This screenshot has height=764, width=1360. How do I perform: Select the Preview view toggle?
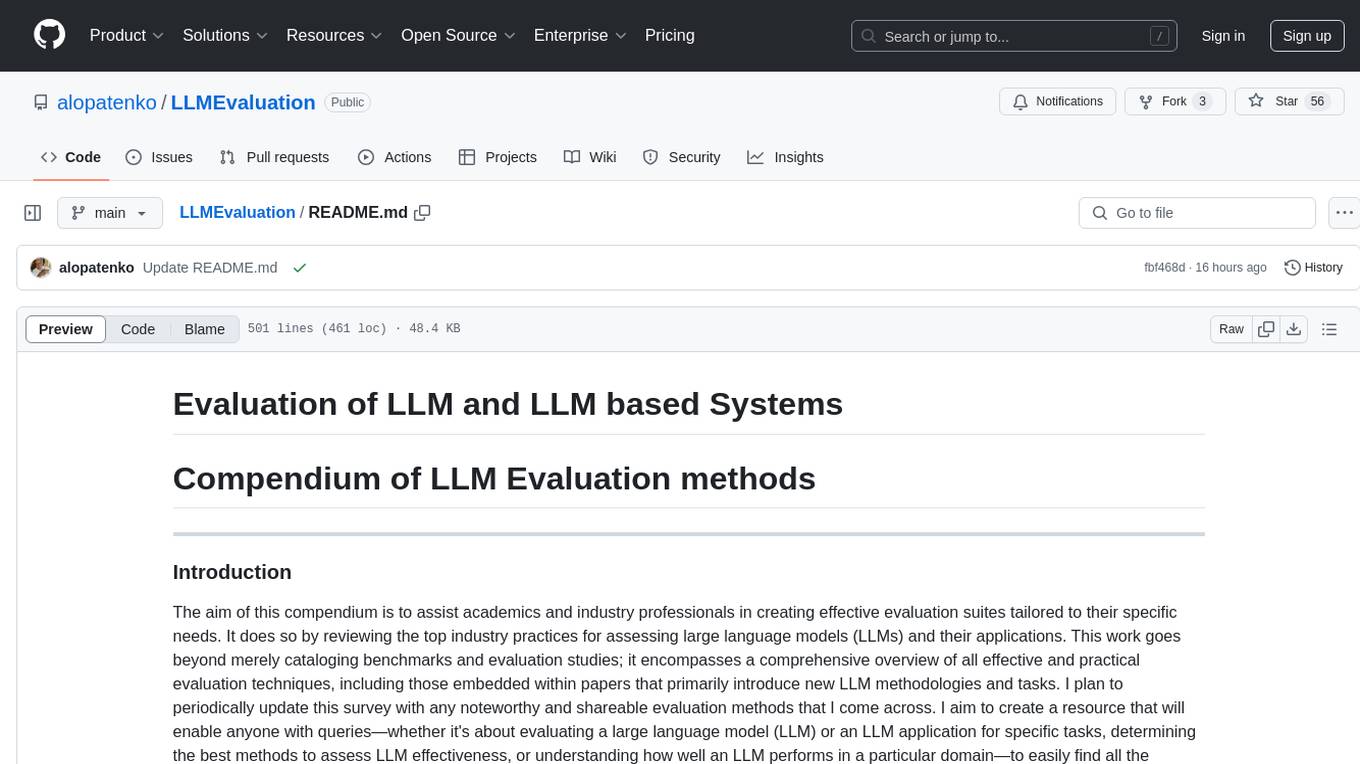click(x=66, y=329)
